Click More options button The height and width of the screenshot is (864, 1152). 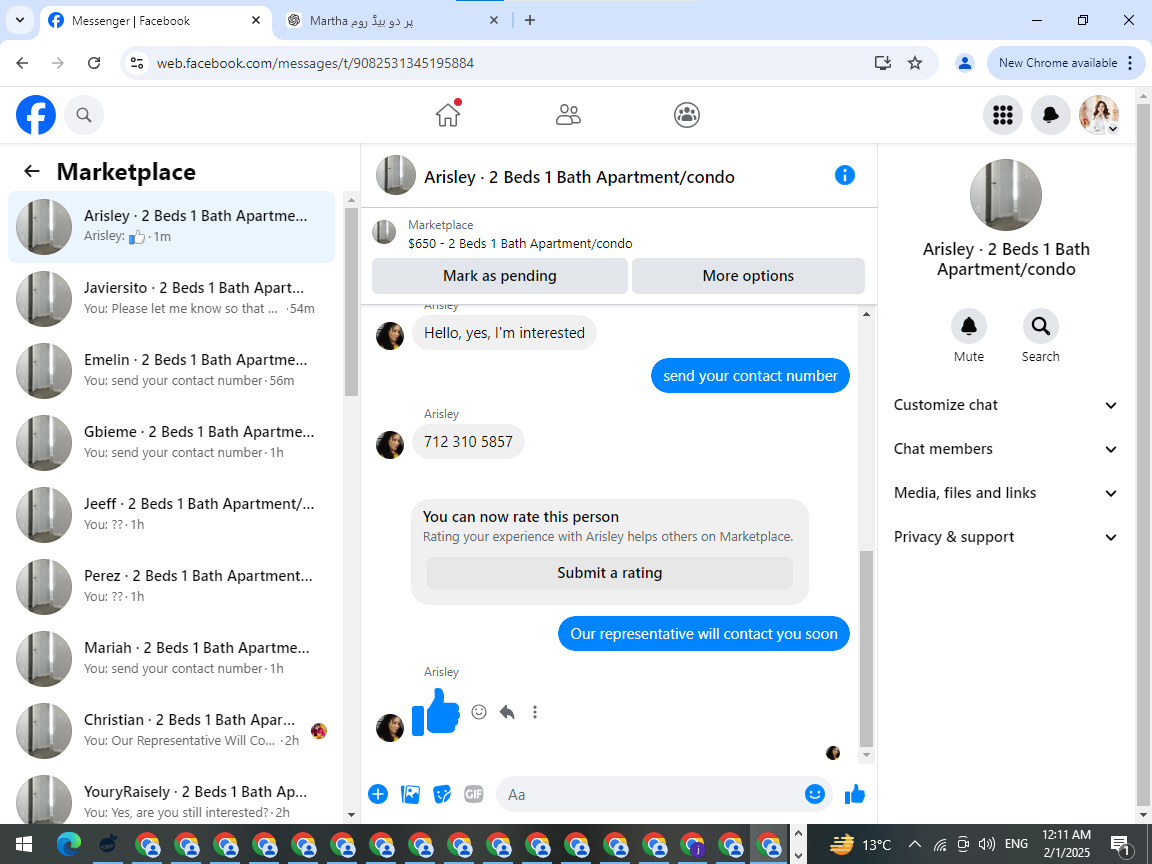tap(748, 276)
